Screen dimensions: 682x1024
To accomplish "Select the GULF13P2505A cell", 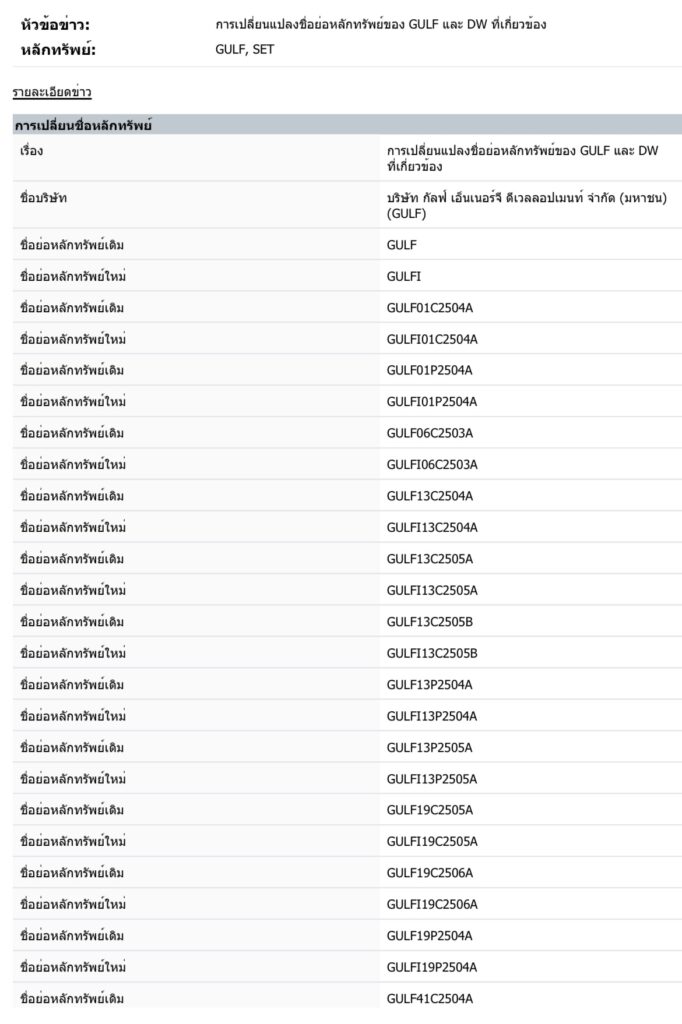I will point(430,748).
